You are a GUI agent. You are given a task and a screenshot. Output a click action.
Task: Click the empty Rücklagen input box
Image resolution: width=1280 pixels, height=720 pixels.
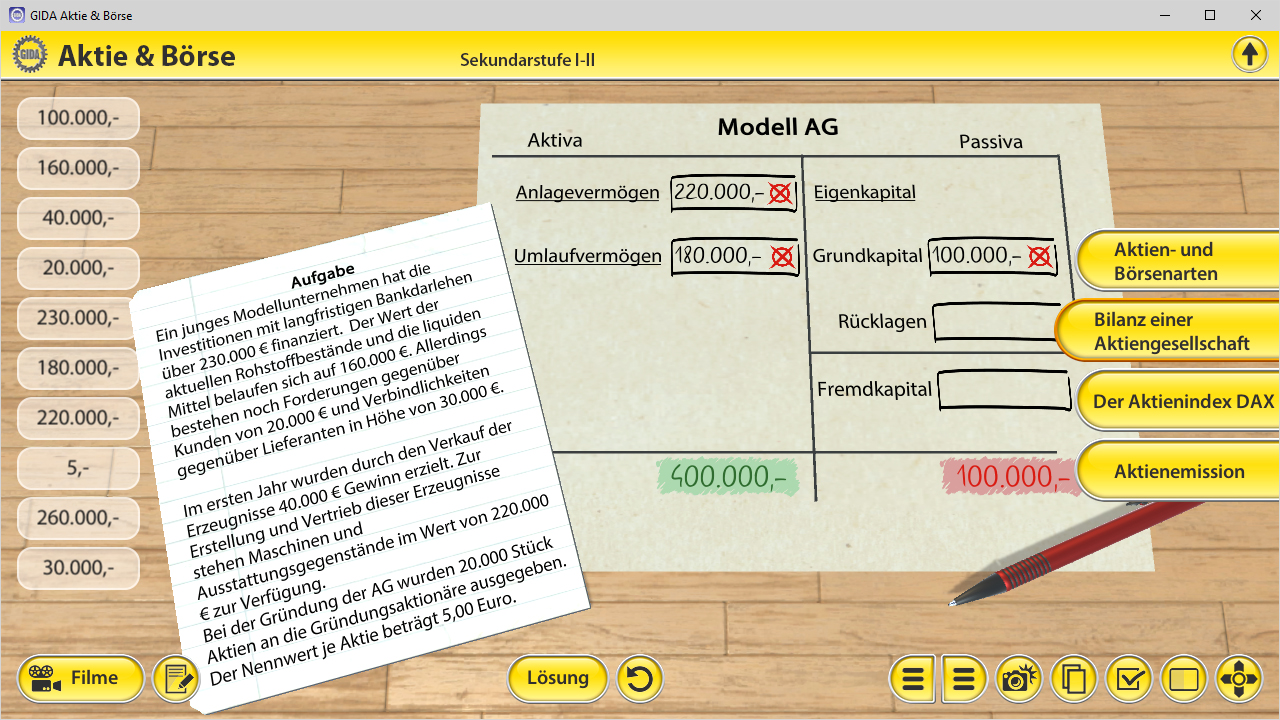click(994, 322)
